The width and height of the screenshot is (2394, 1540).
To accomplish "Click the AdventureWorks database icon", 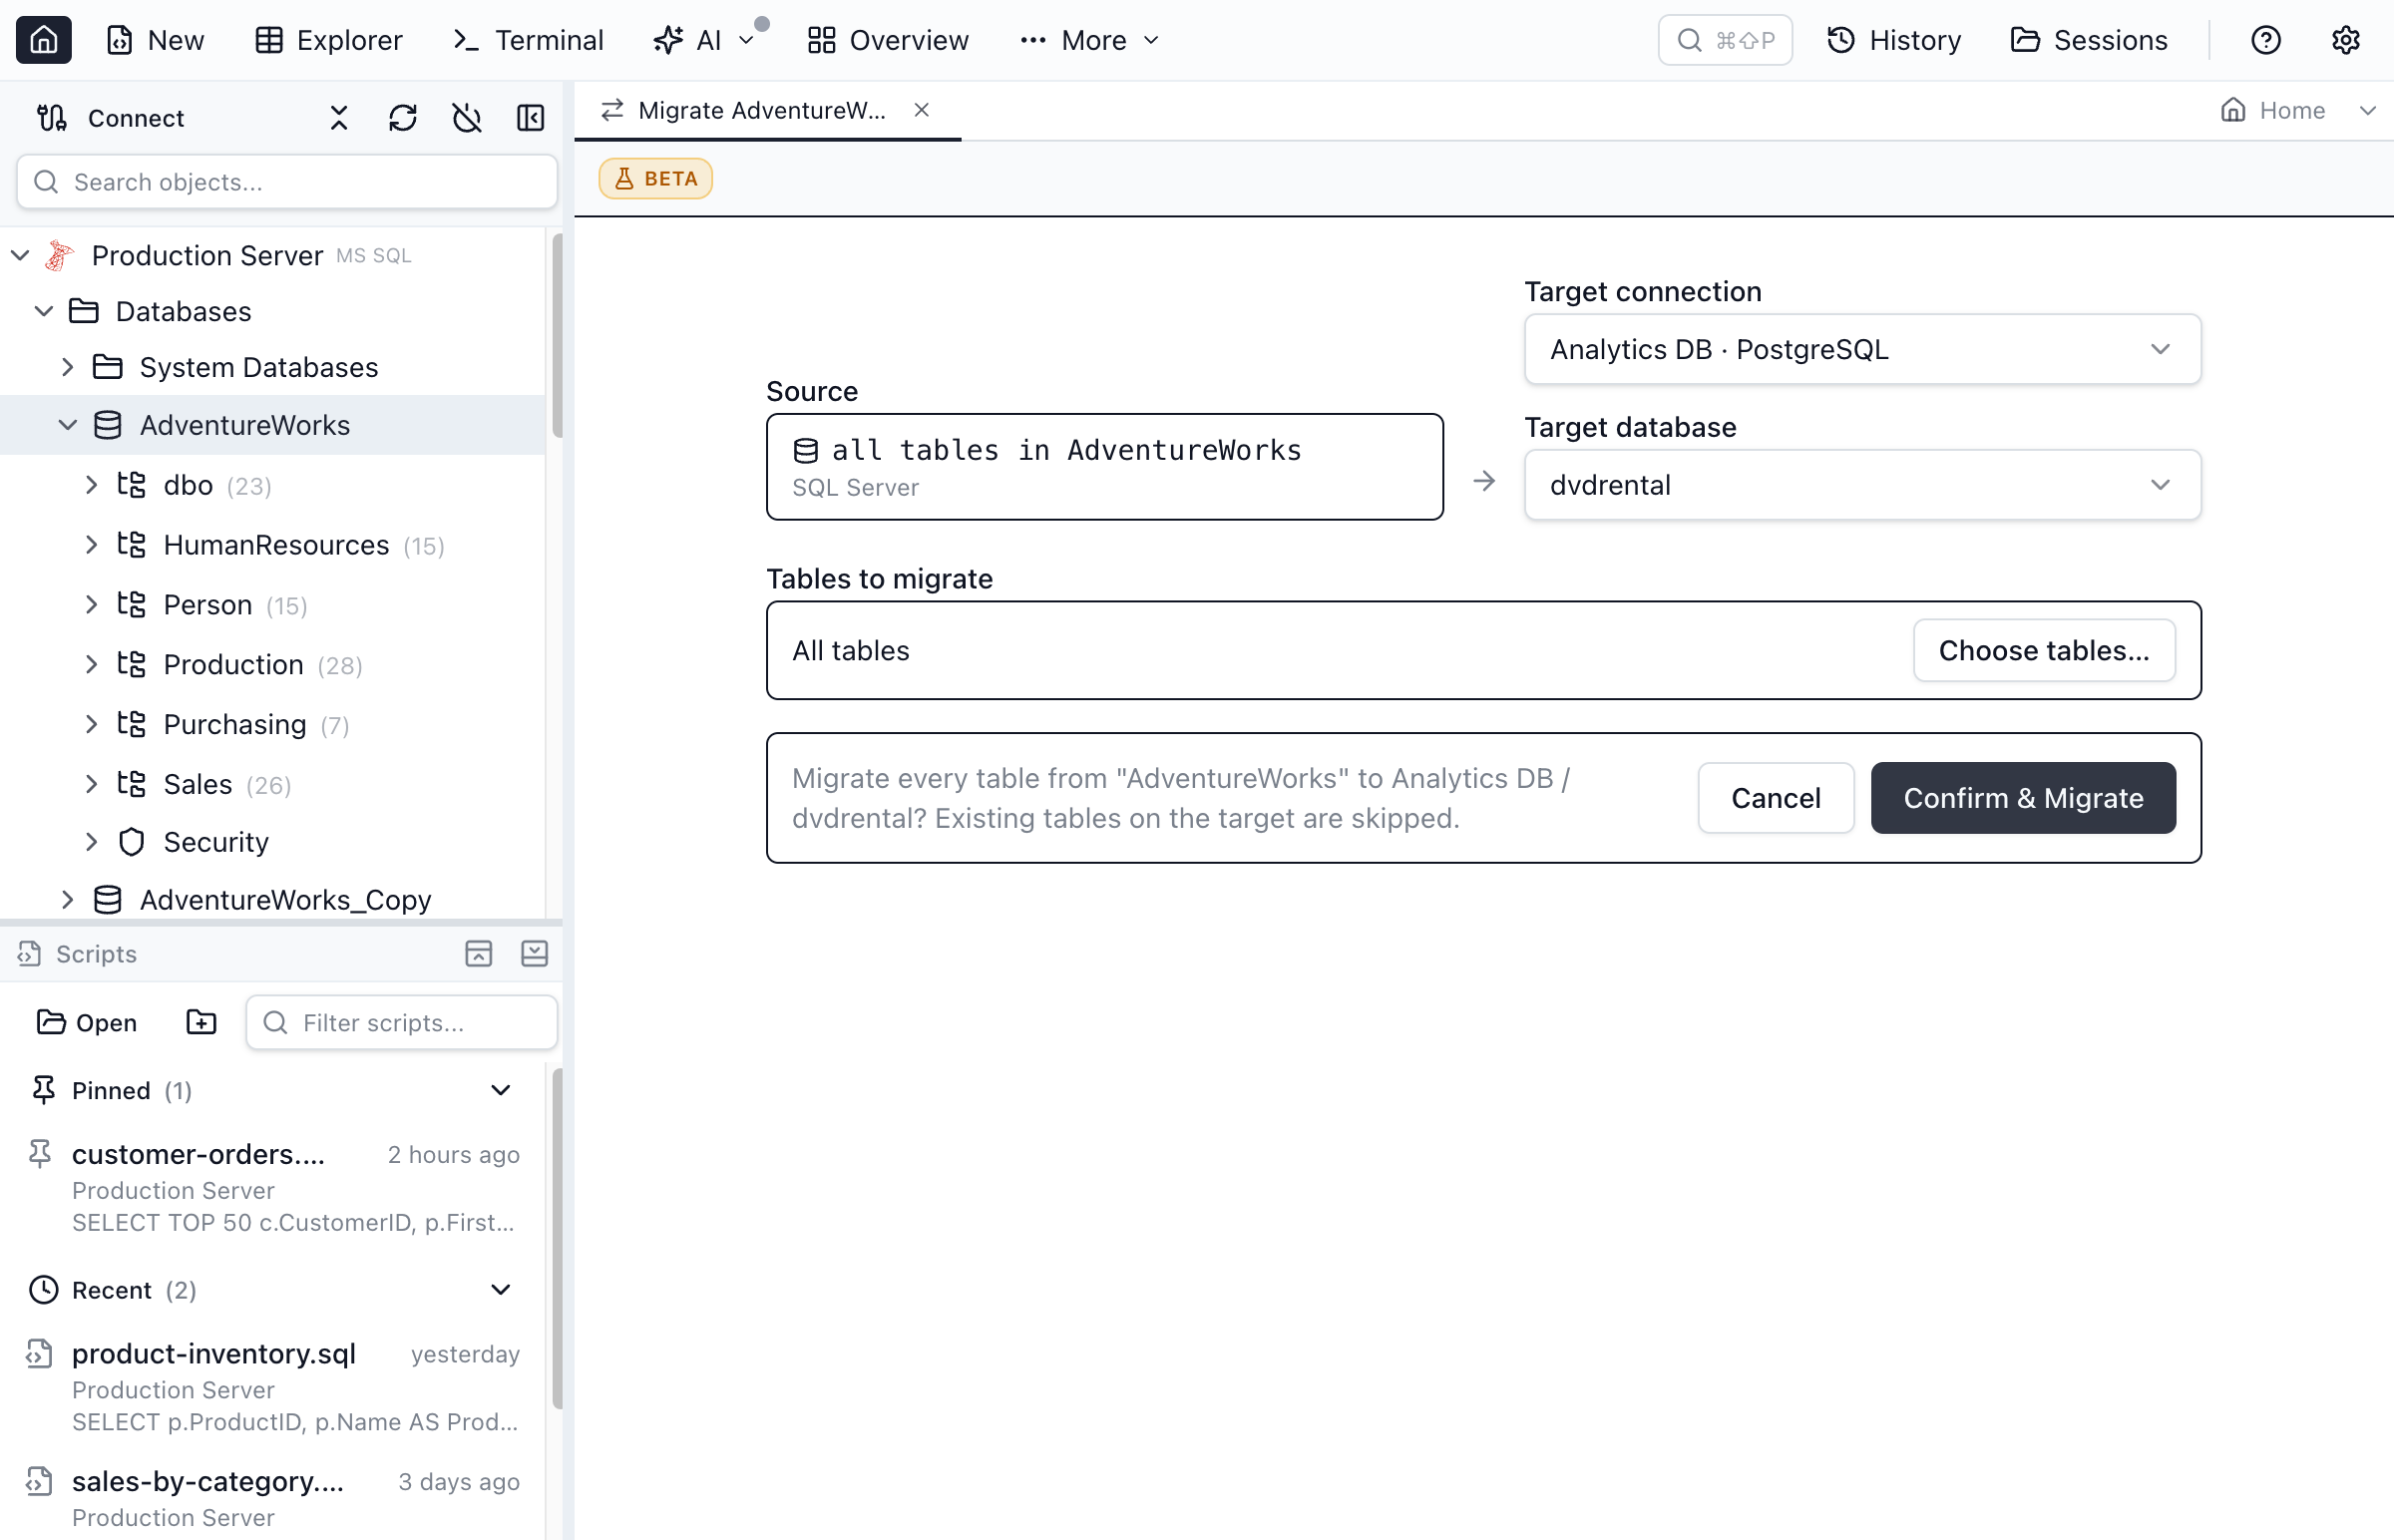I will click(x=108, y=425).
